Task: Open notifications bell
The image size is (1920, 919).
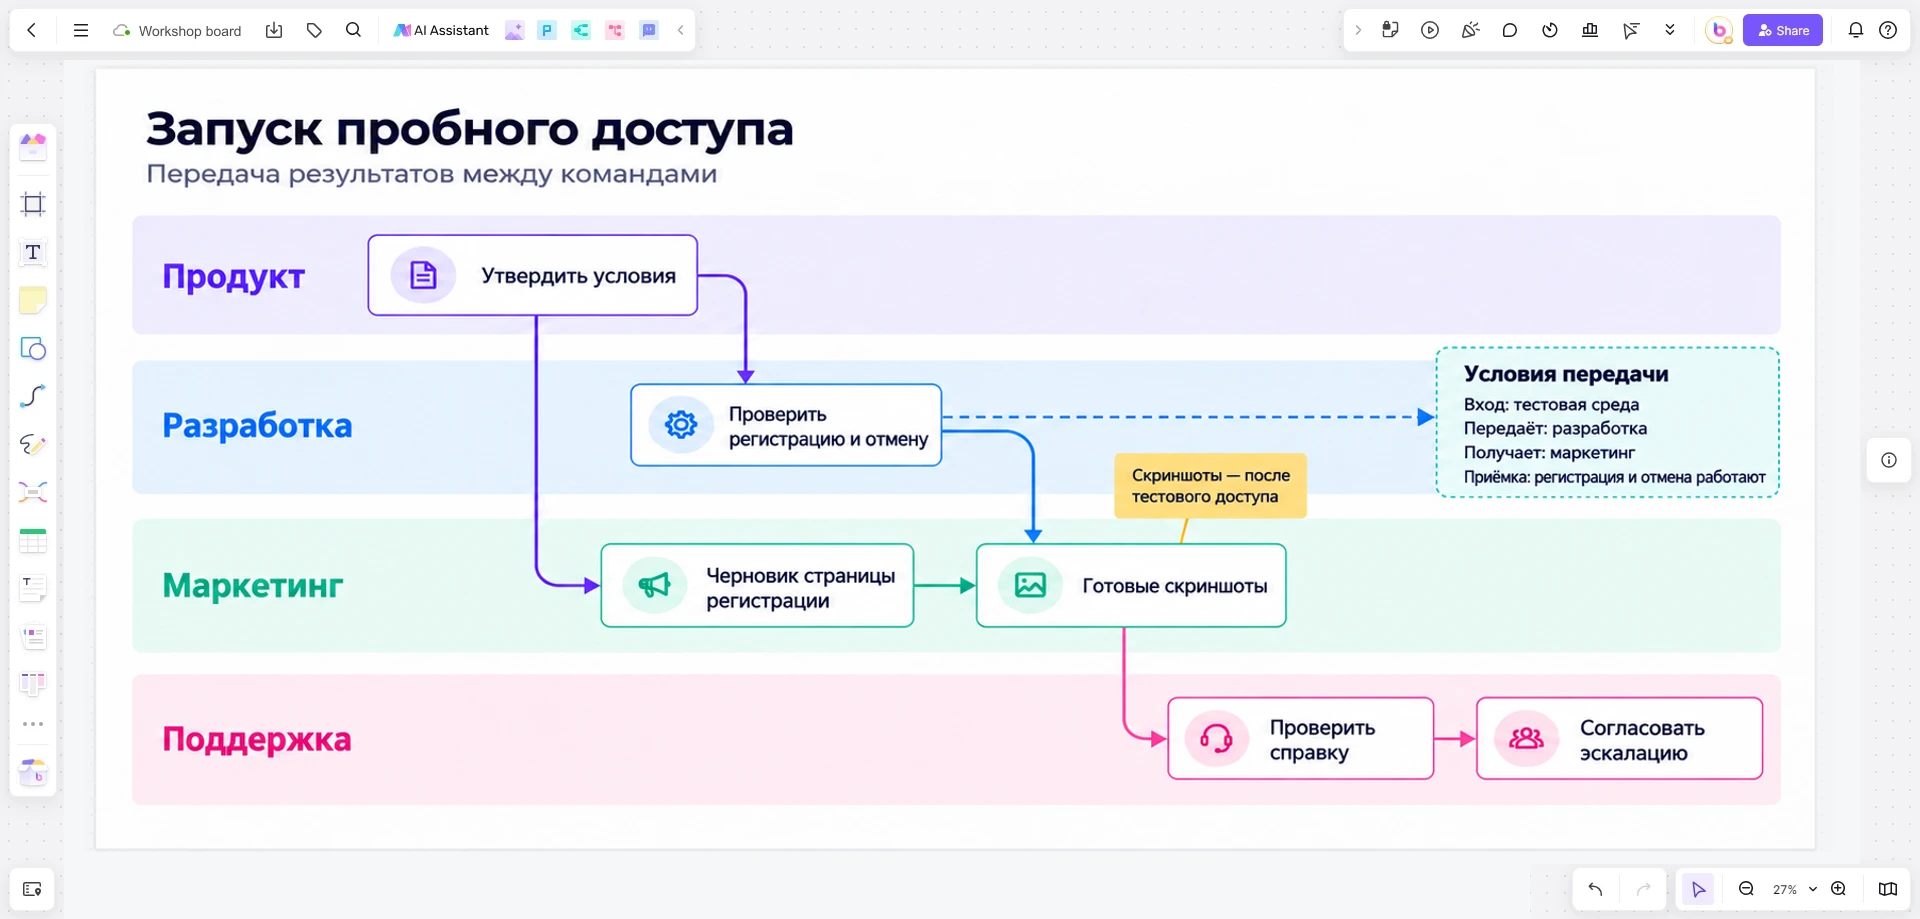Action: click(1855, 30)
